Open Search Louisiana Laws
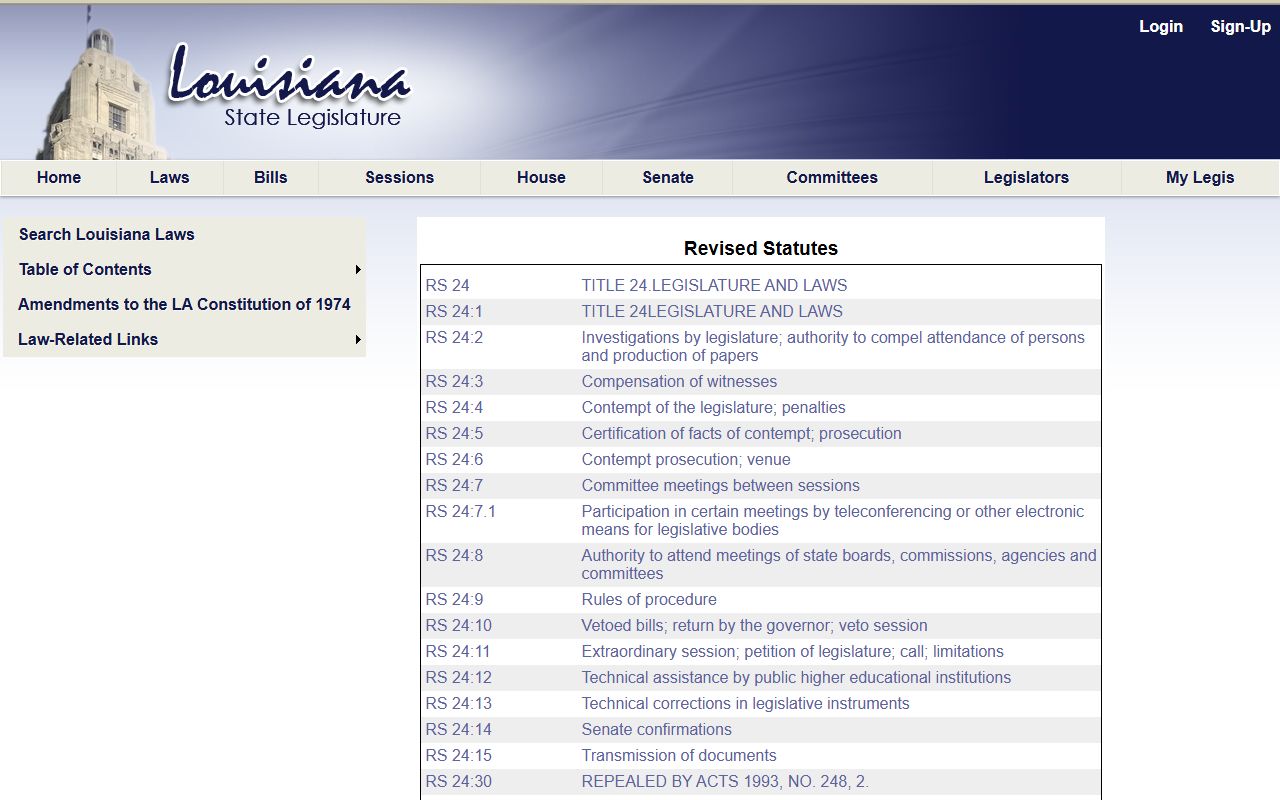 click(107, 234)
